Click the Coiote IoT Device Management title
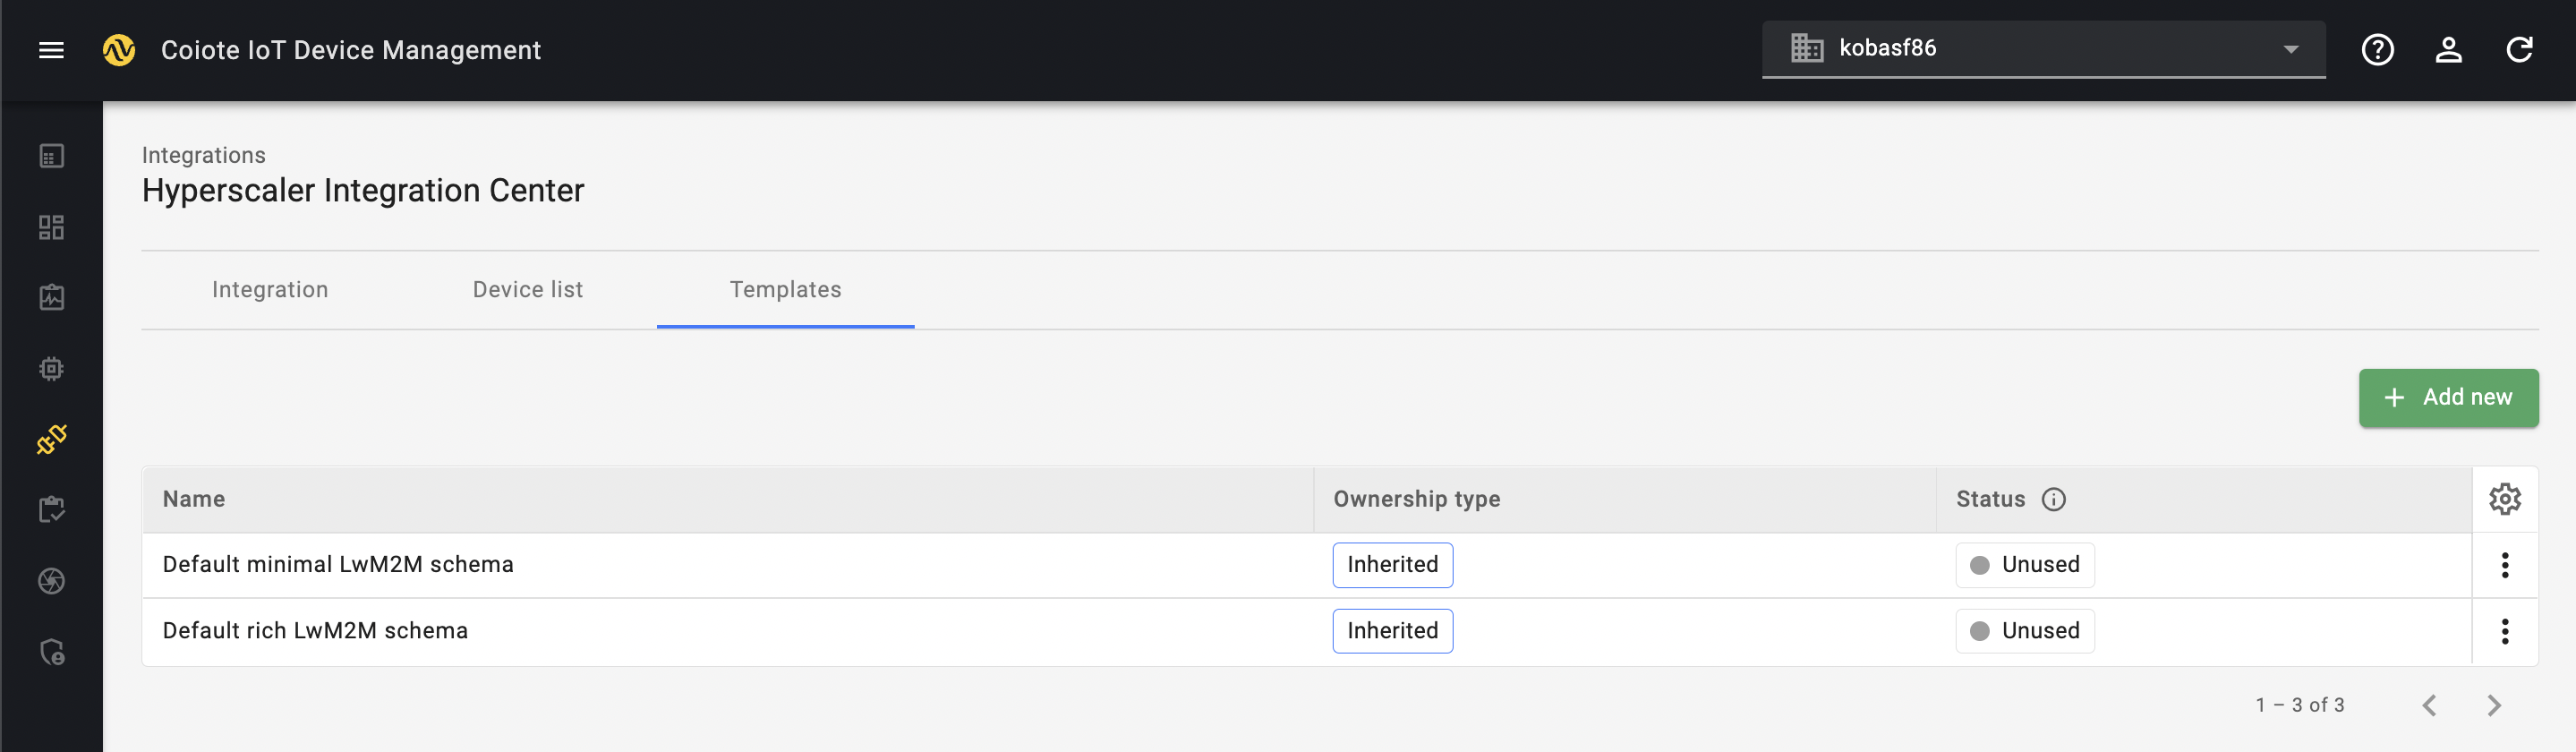The height and width of the screenshot is (752, 2576). pyautogui.click(x=351, y=50)
